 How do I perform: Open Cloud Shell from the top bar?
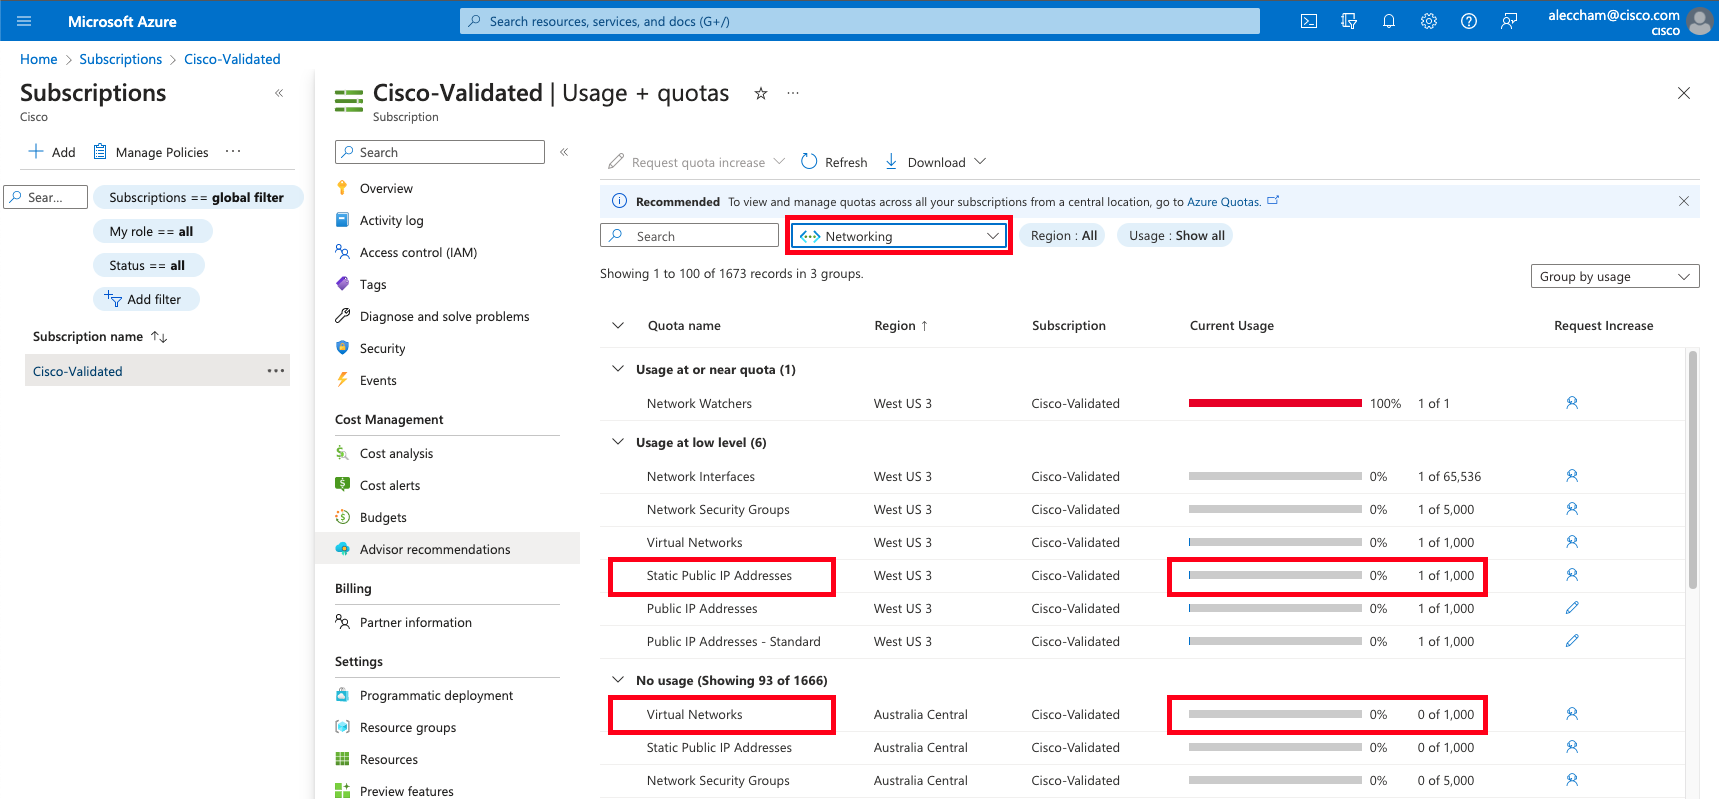1309,21
